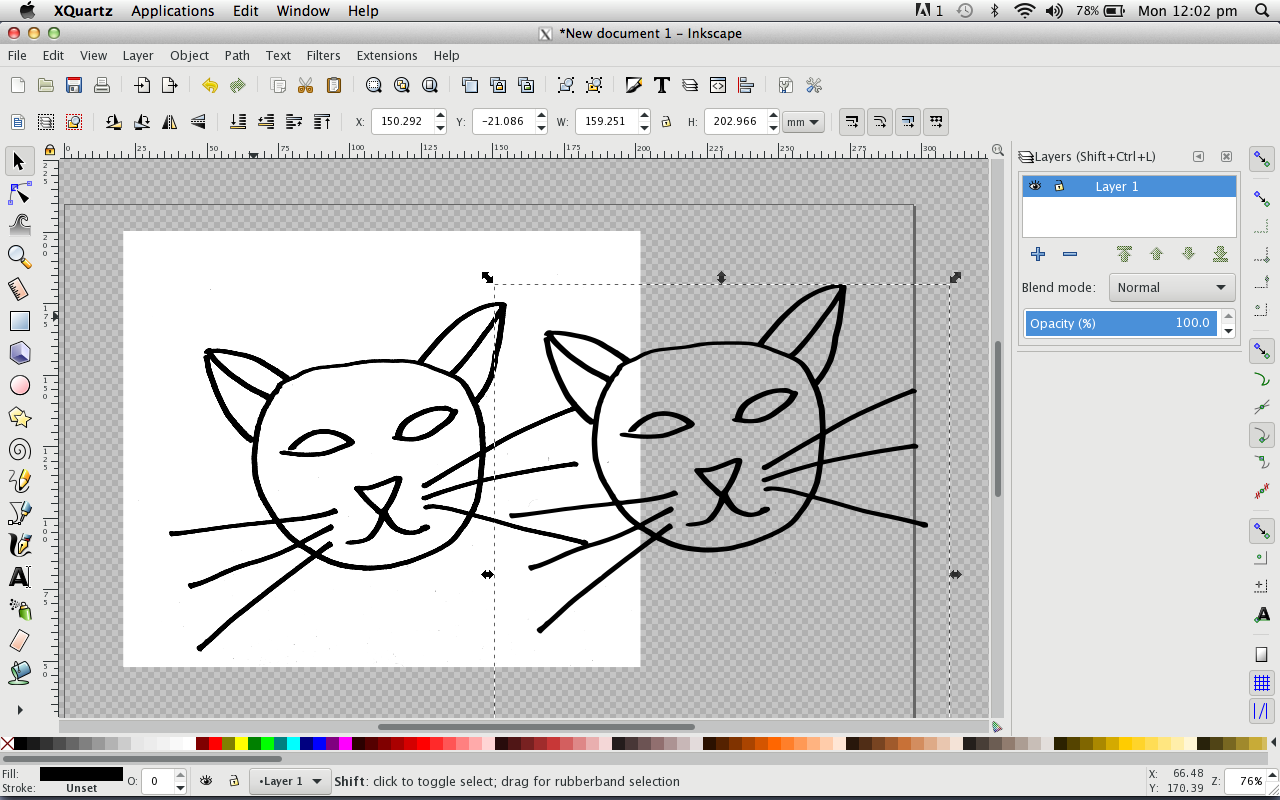Toggle visibility eye of Layer 1

tap(1035, 186)
